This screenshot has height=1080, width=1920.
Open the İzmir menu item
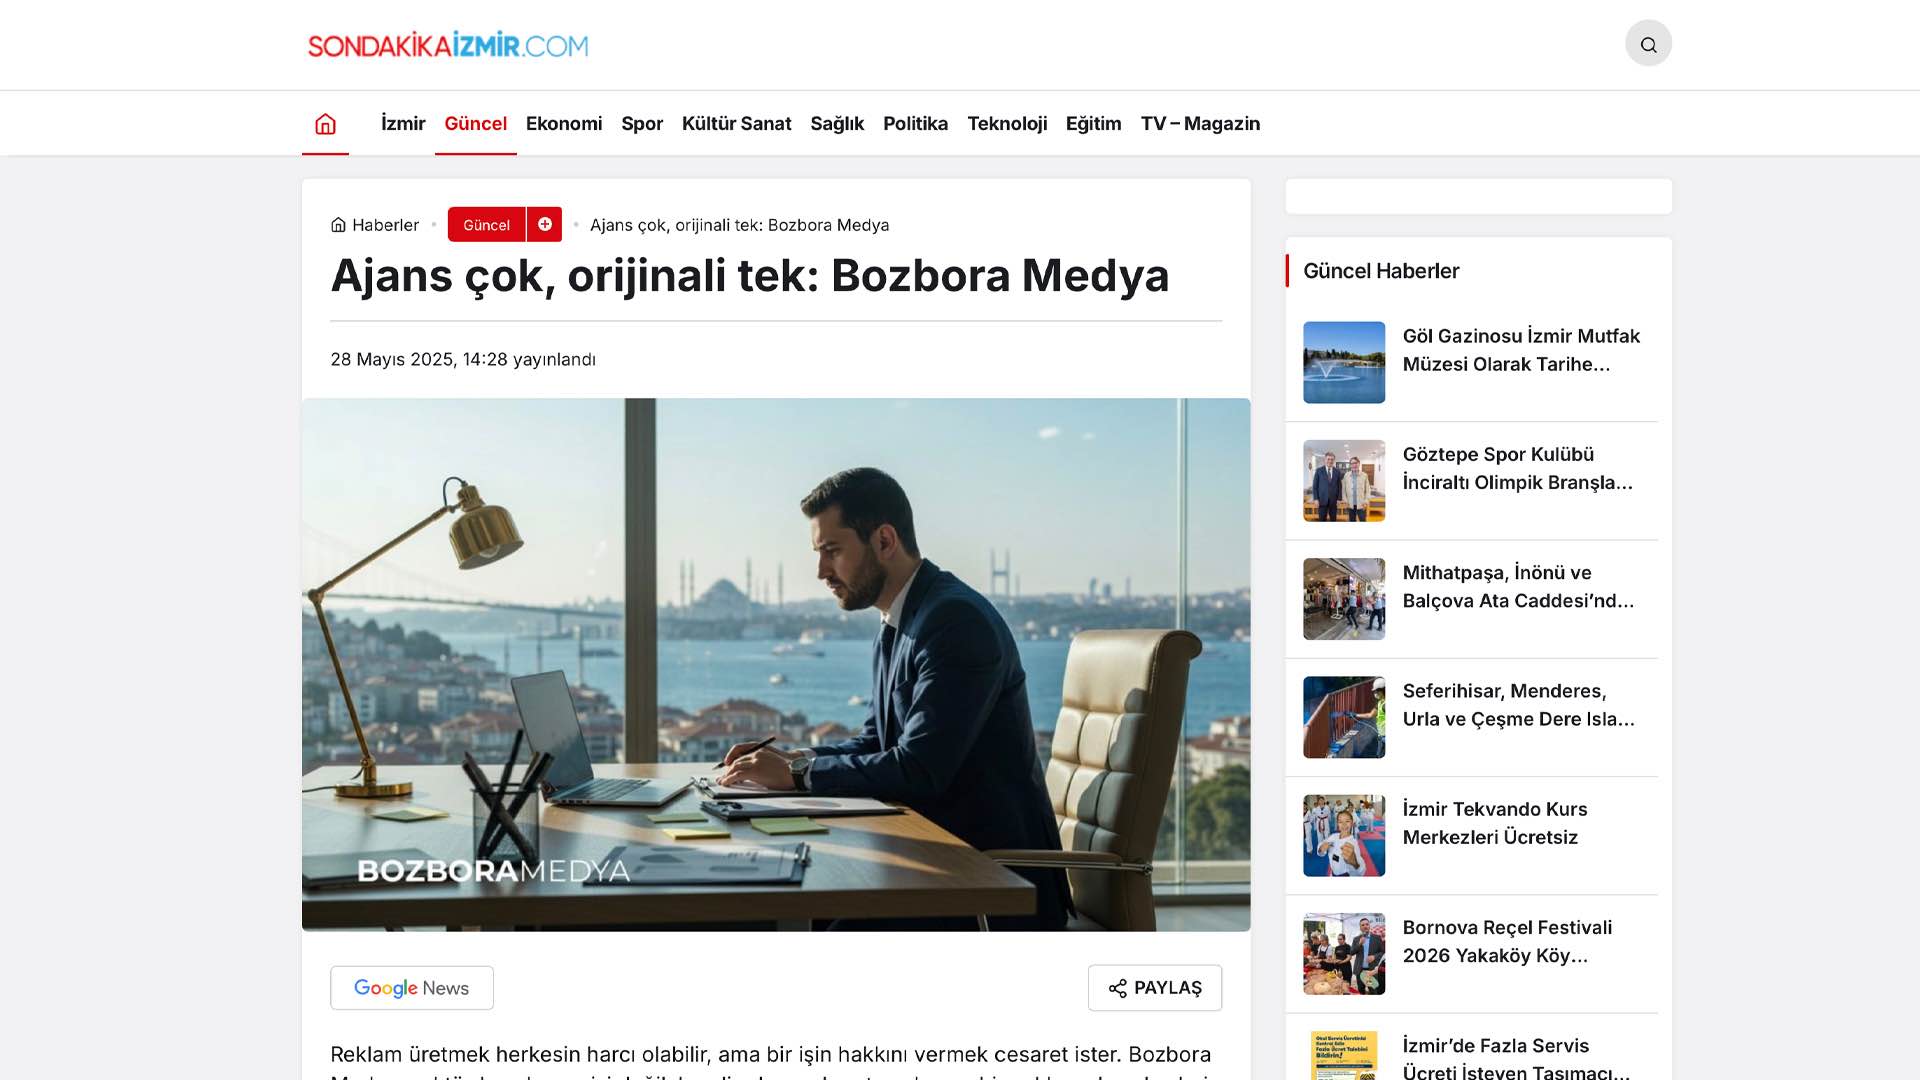click(403, 124)
